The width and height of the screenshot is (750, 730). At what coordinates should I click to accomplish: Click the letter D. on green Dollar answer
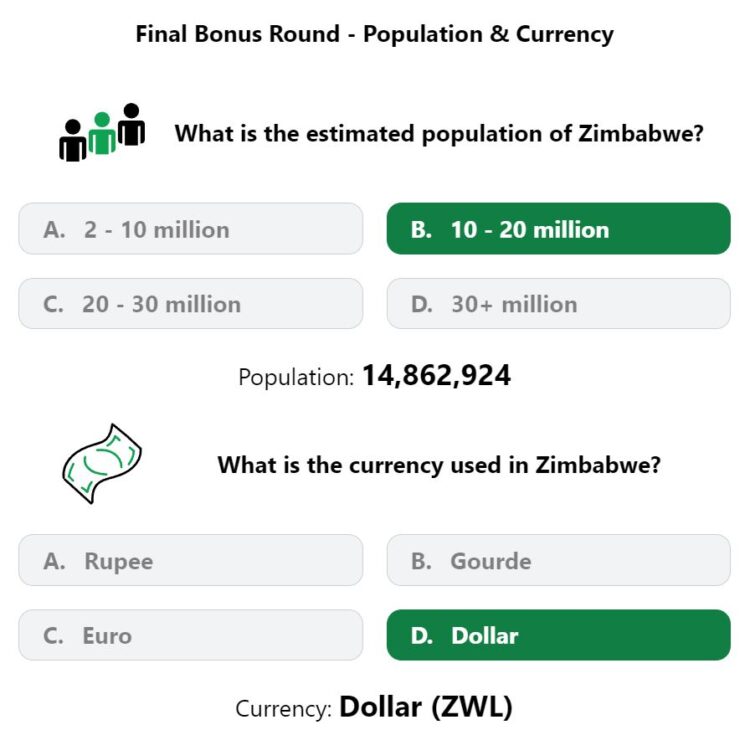point(421,636)
